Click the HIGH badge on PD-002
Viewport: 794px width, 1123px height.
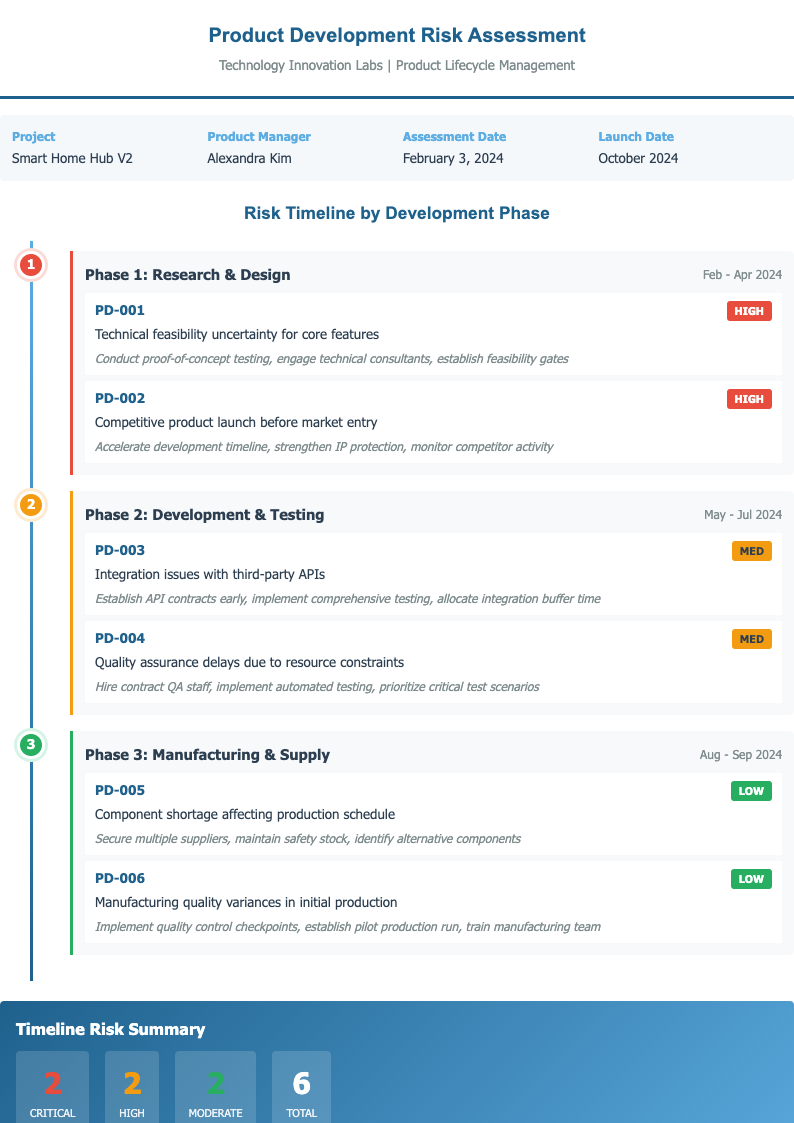[749, 399]
